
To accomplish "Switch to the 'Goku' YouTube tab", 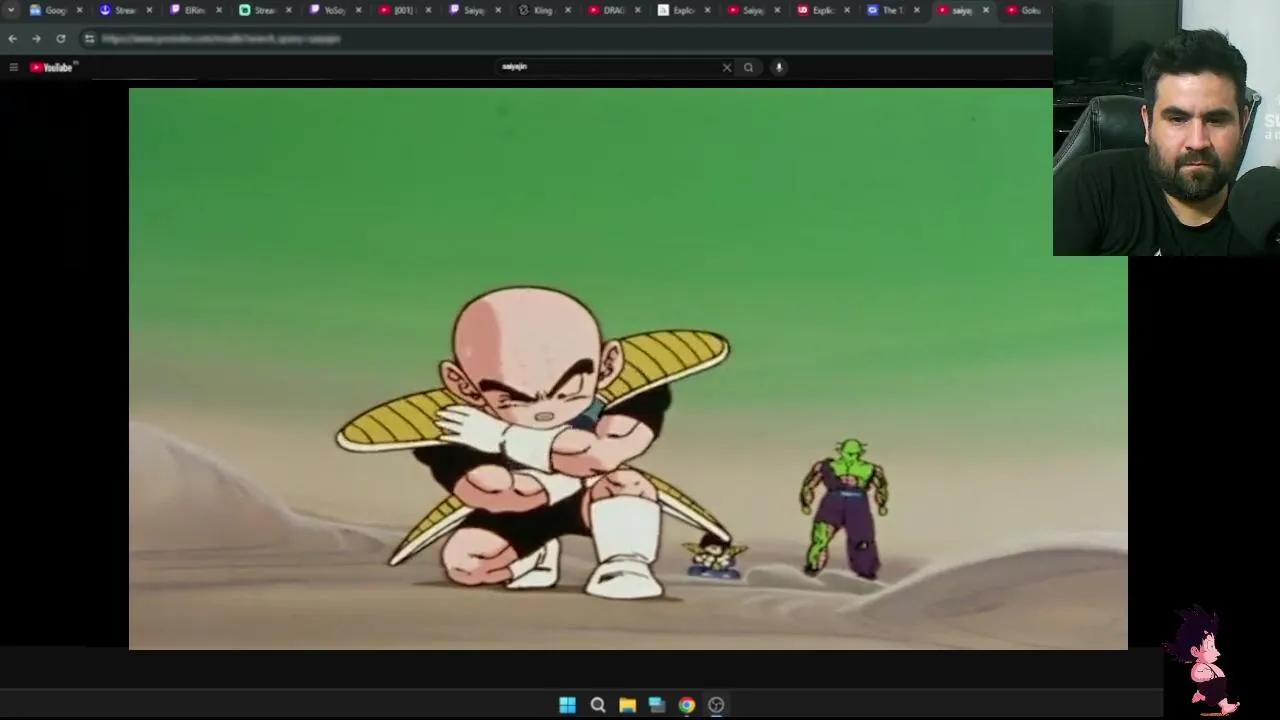I will [x=1026, y=10].
